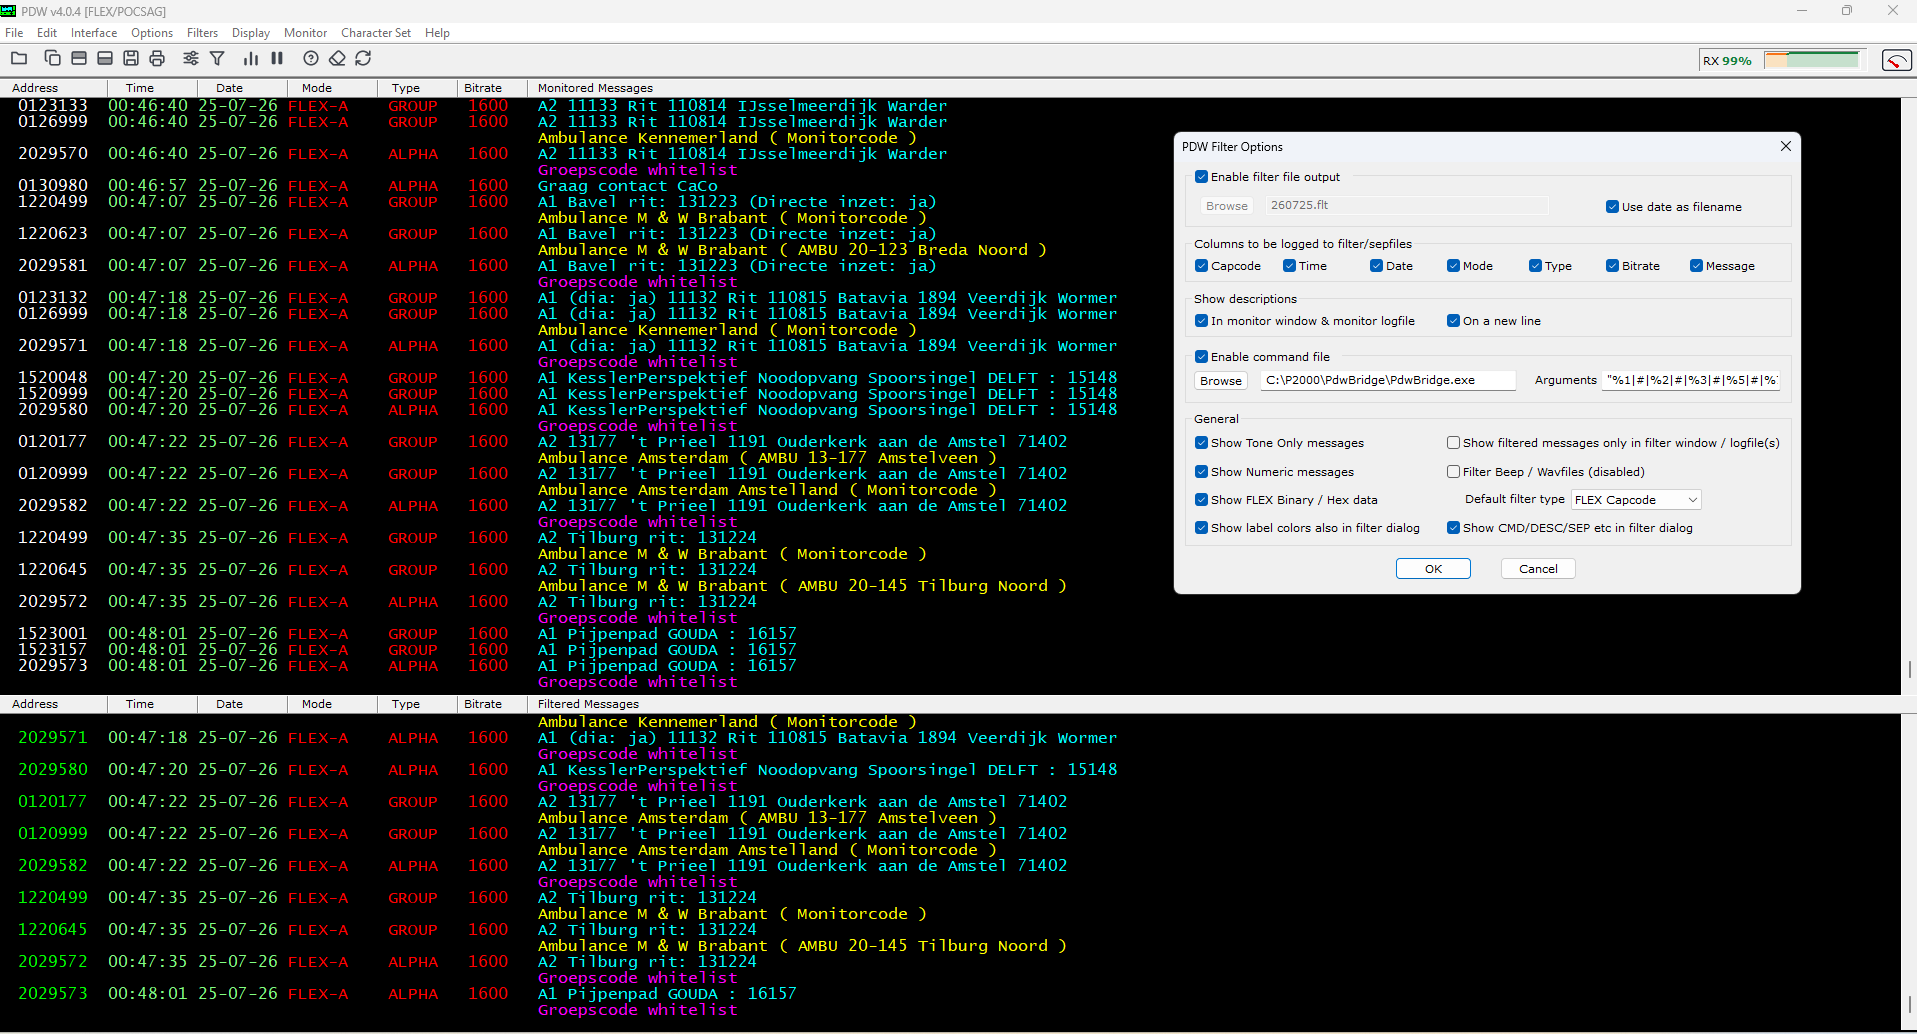The image size is (1917, 1034).
Task: Click 'Graag contact CaCo' message text
Action: [x=627, y=186]
